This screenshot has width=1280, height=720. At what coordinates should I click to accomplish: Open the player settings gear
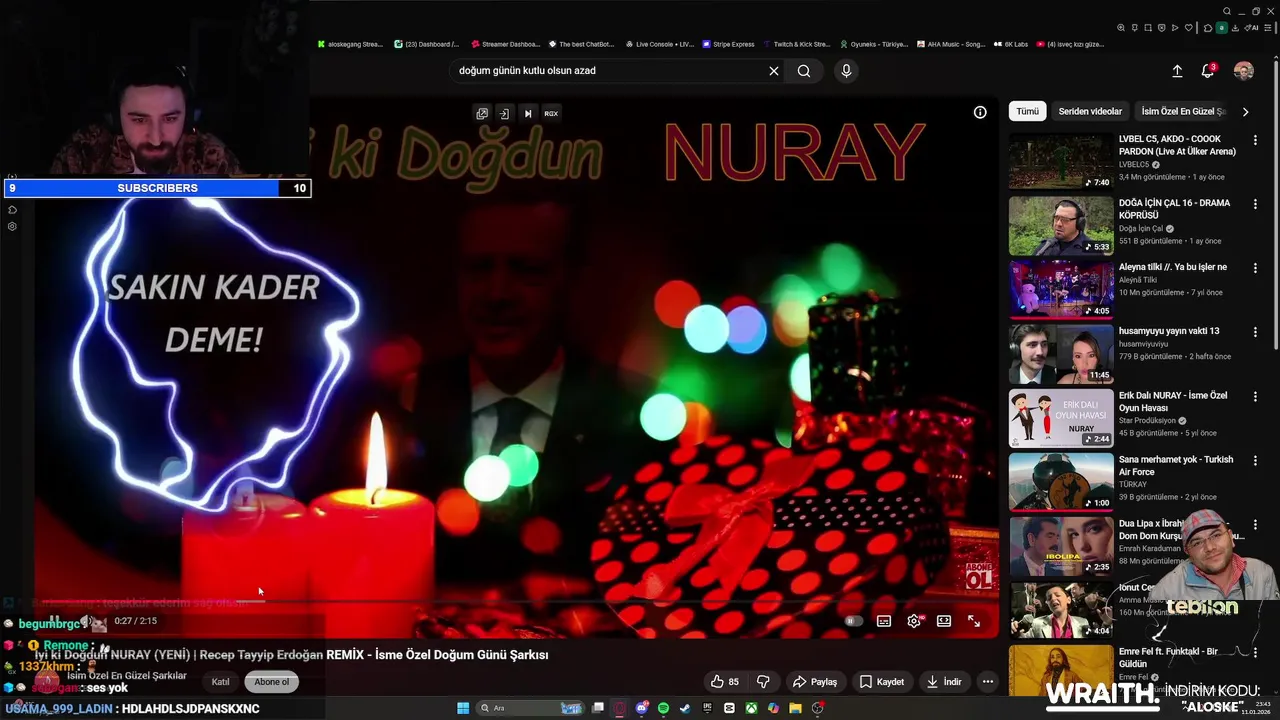(x=914, y=621)
